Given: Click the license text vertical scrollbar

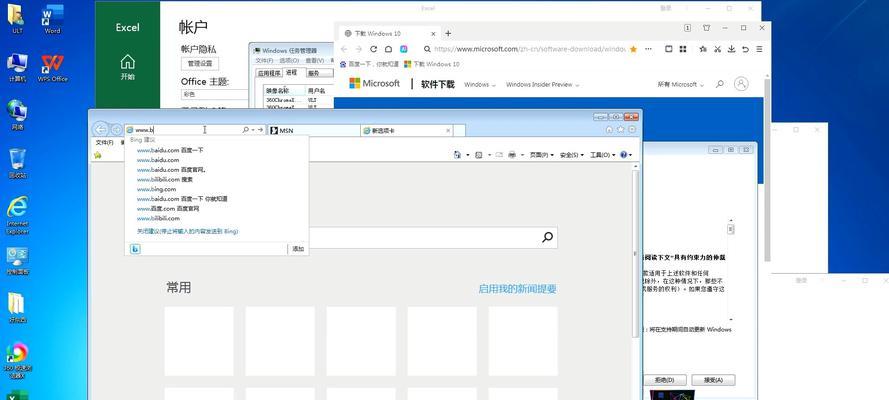Looking at the screenshot, I should click(731, 272).
